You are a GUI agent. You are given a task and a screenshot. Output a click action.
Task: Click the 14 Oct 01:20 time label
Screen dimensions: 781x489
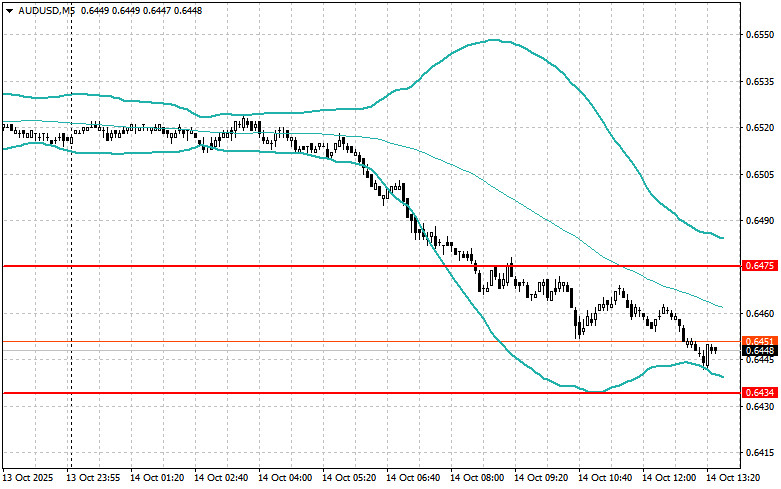(157, 478)
